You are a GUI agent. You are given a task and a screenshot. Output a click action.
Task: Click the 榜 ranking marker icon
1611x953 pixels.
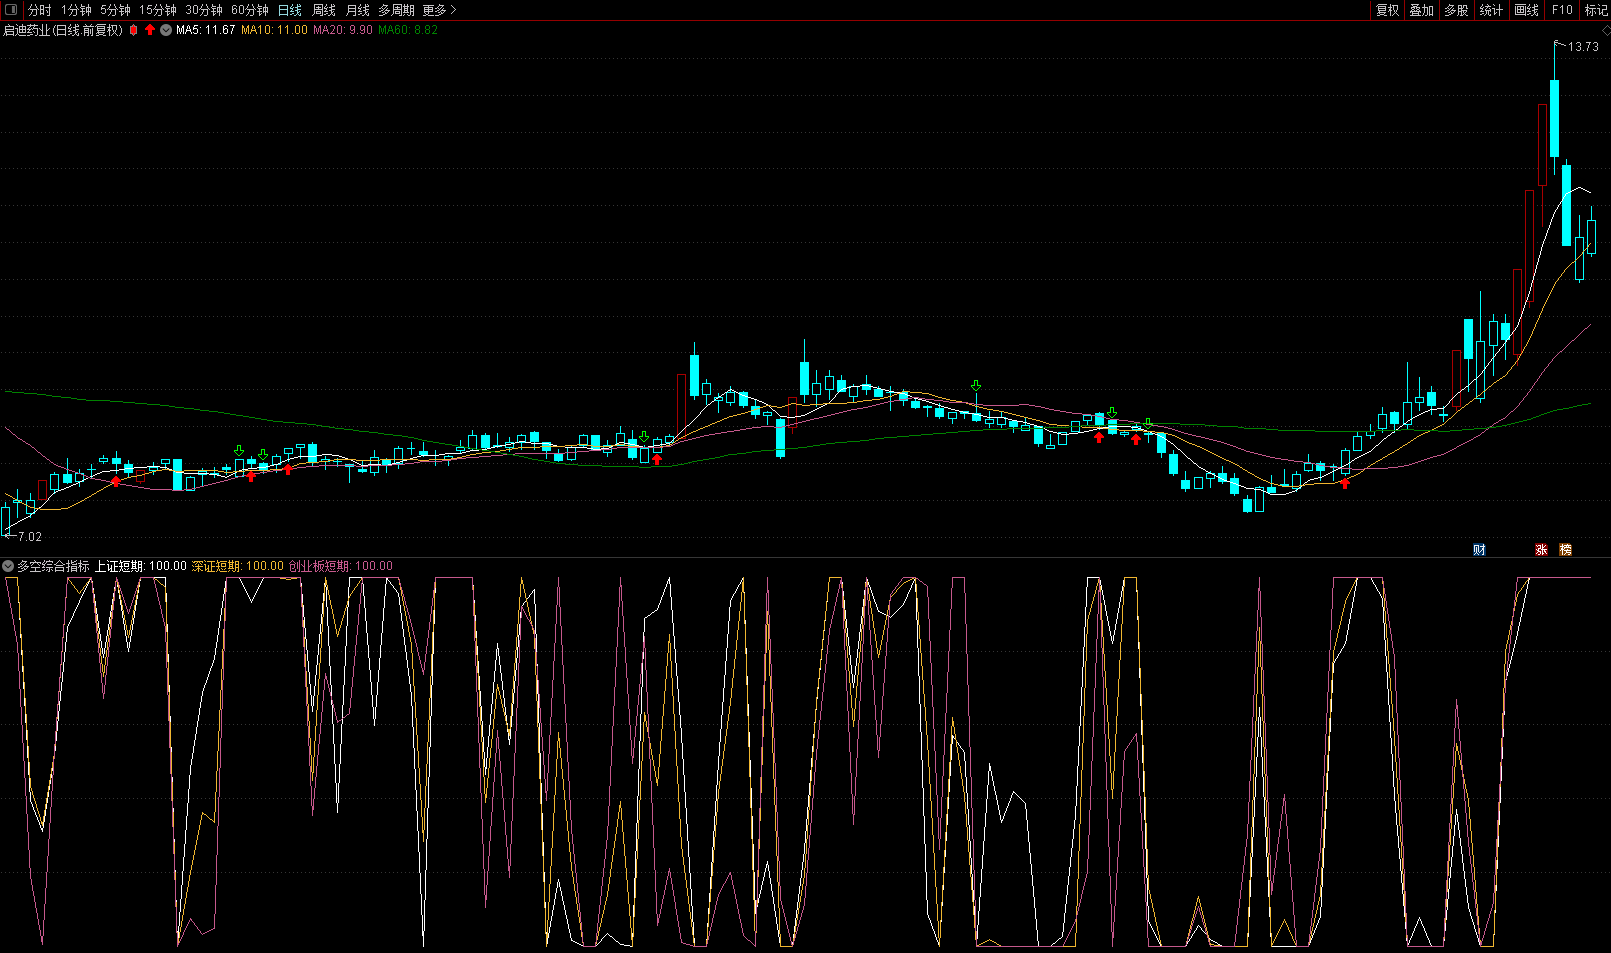[x=1565, y=550]
